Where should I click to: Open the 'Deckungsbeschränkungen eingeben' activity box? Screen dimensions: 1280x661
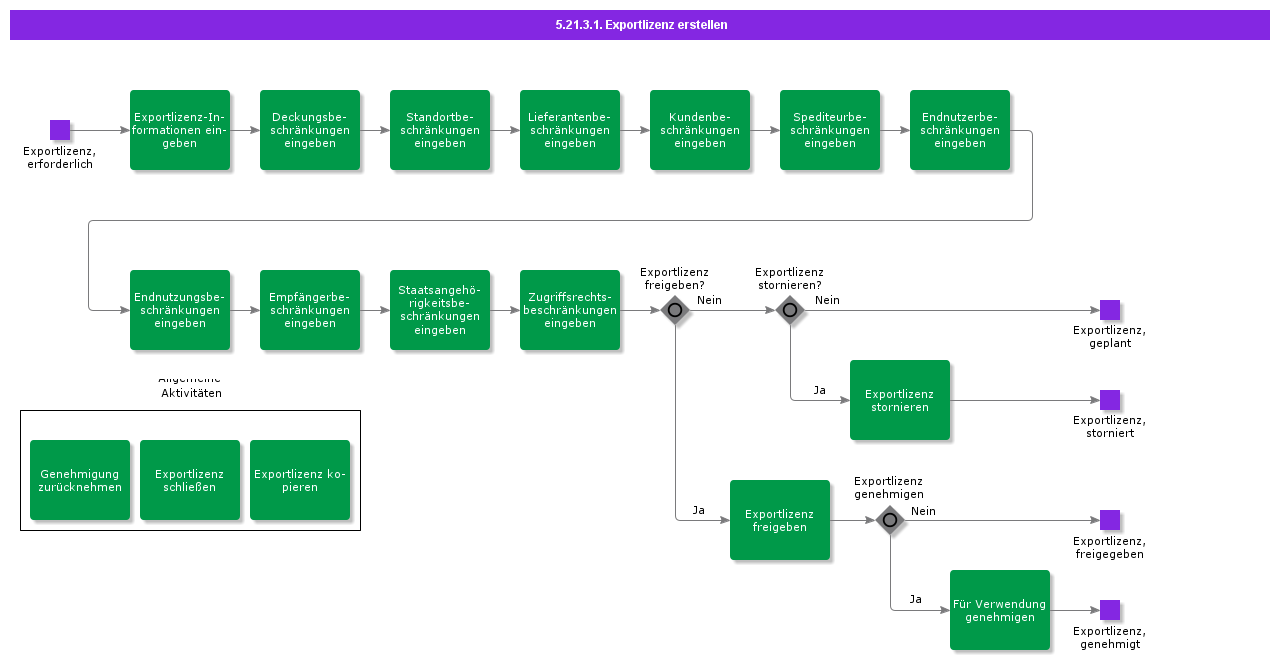click(x=310, y=130)
